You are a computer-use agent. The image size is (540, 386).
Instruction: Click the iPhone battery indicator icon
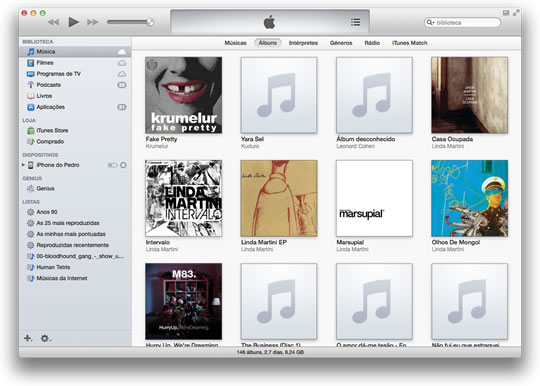[x=112, y=165]
